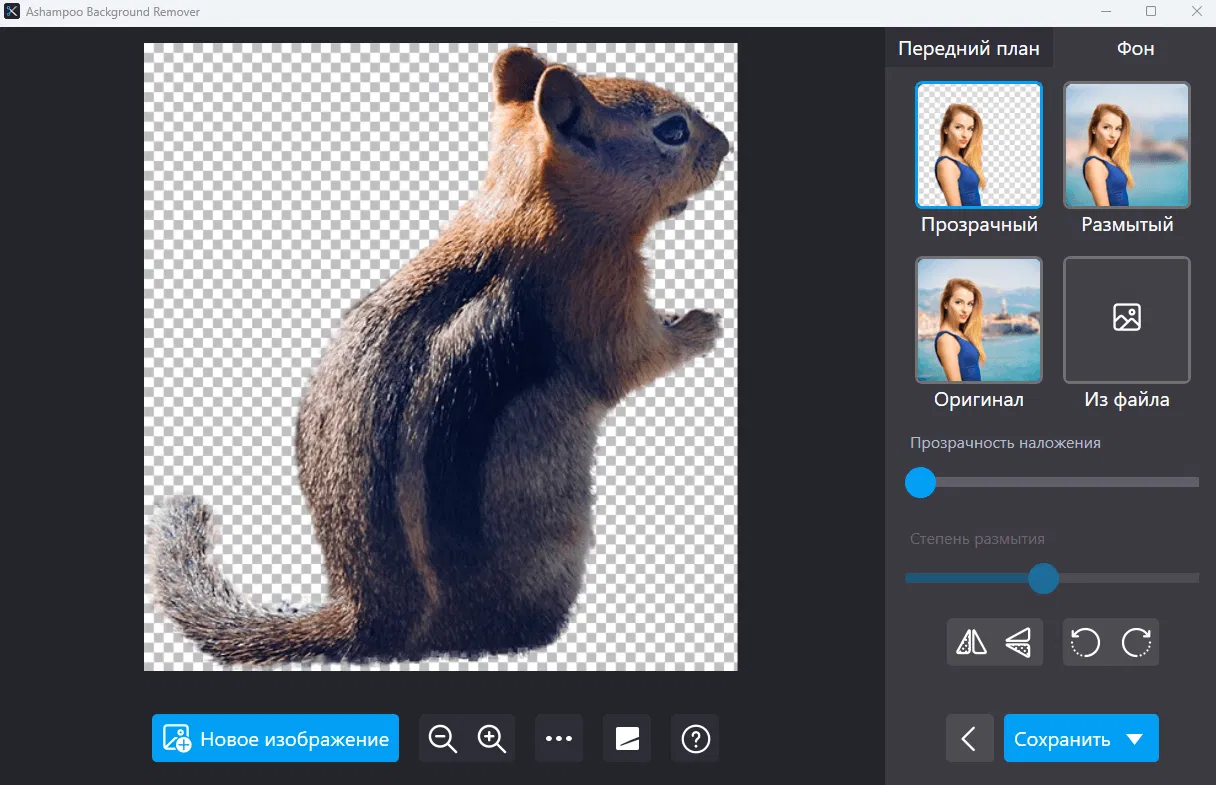Go back with the left arrow button
The height and width of the screenshot is (785, 1216).
coord(969,739)
